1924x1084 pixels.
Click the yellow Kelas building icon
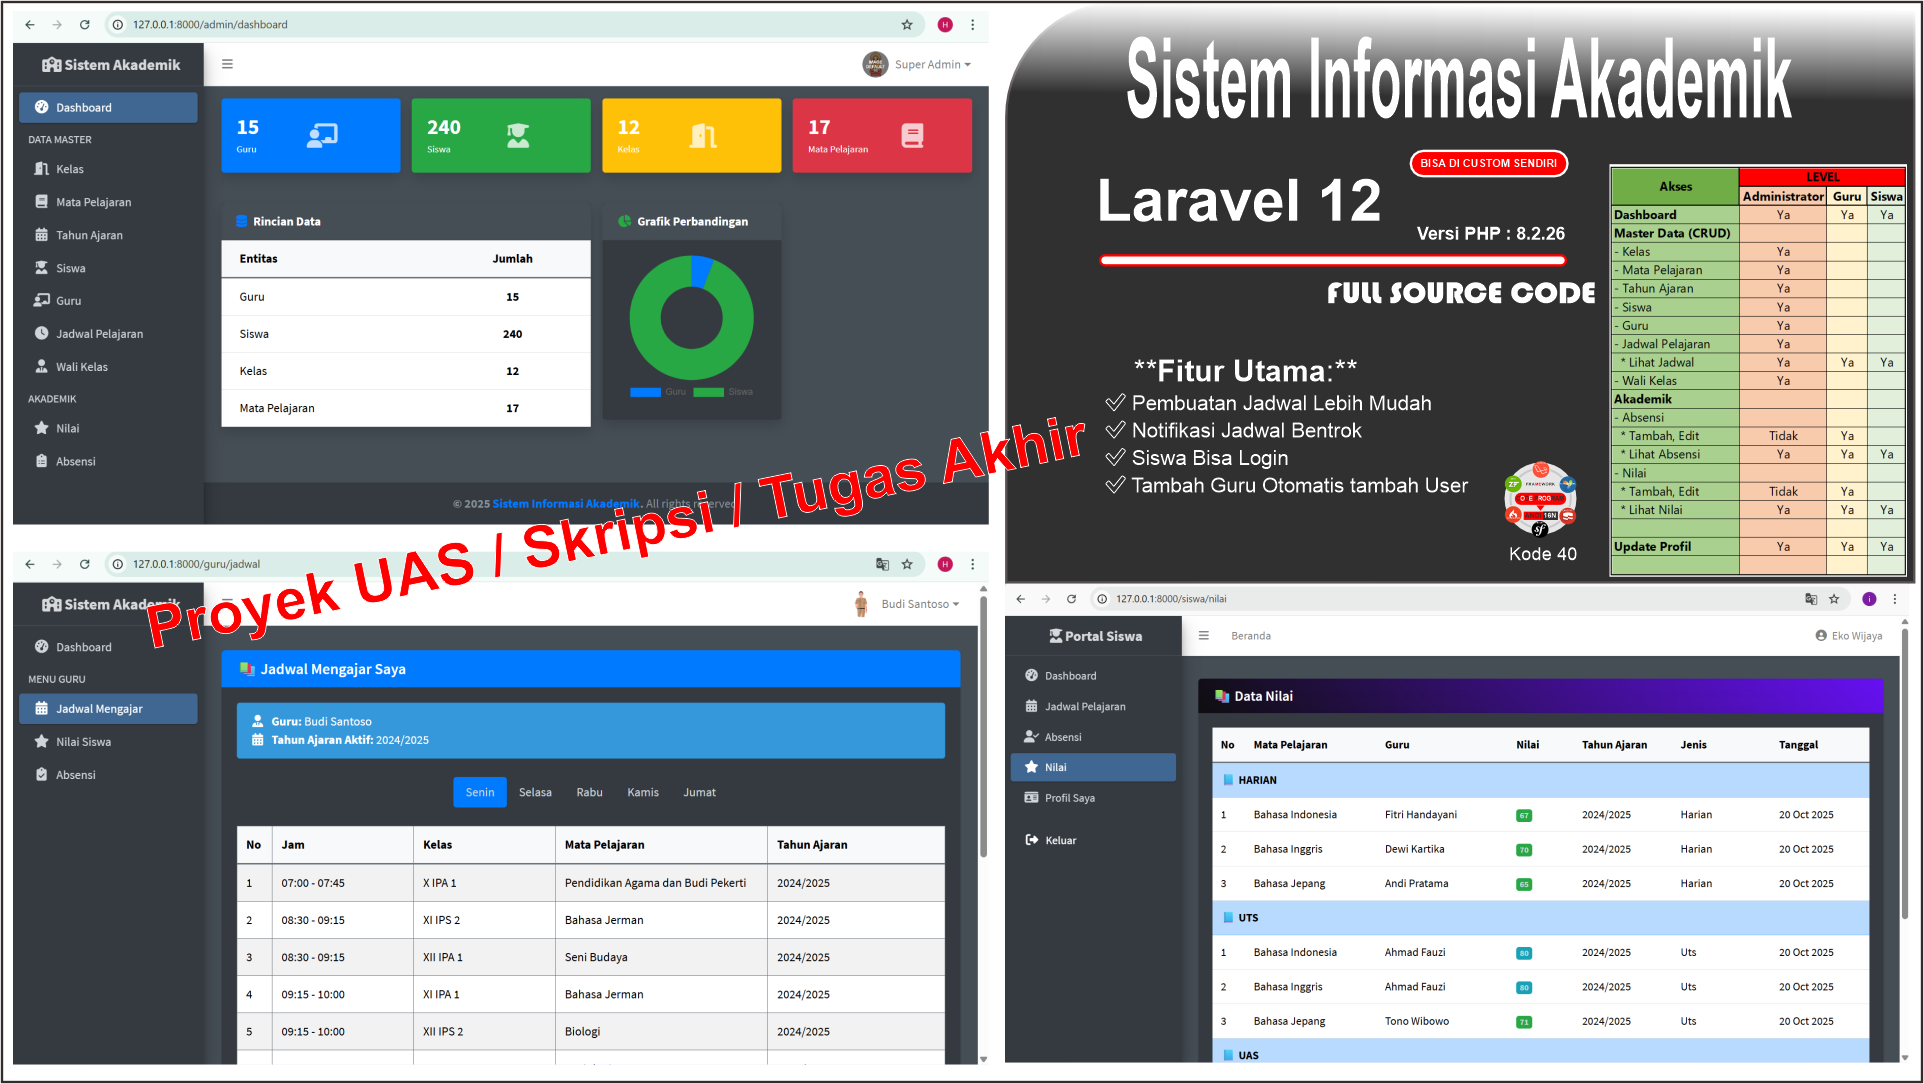(x=703, y=135)
